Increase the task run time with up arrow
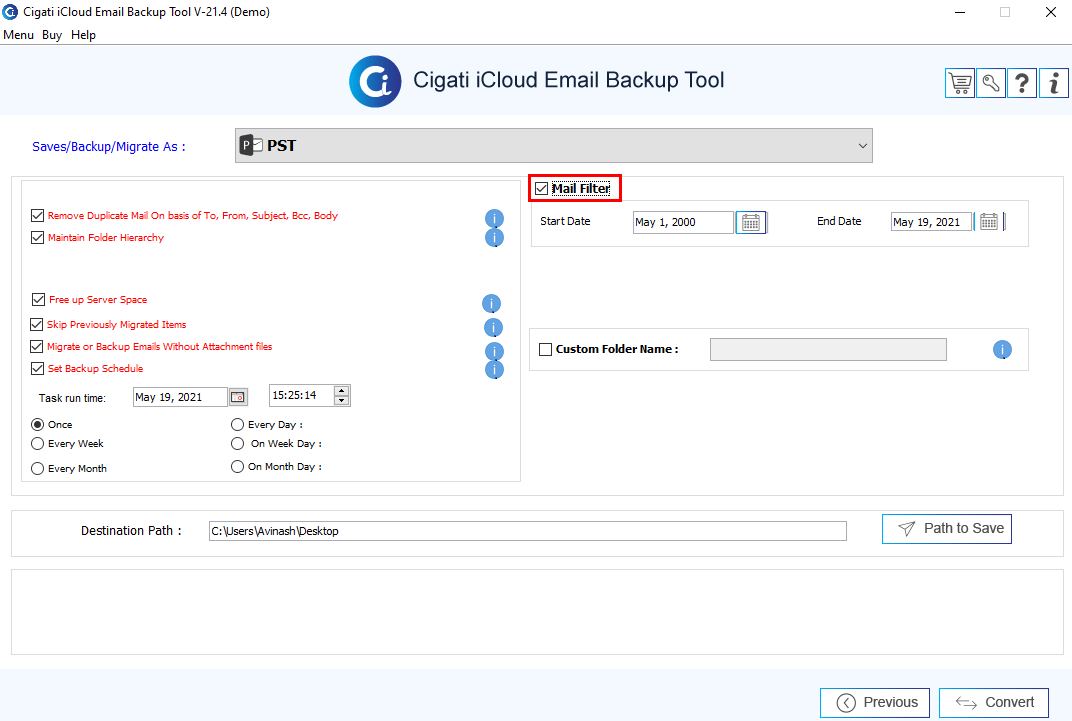The height and width of the screenshot is (721, 1072). (x=341, y=390)
